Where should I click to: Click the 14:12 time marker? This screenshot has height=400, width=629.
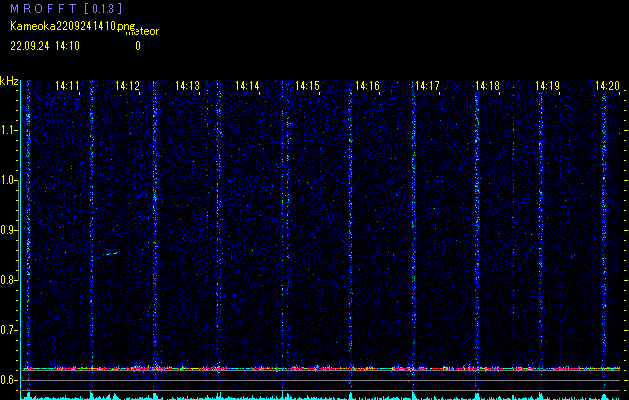click(x=127, y=86)
